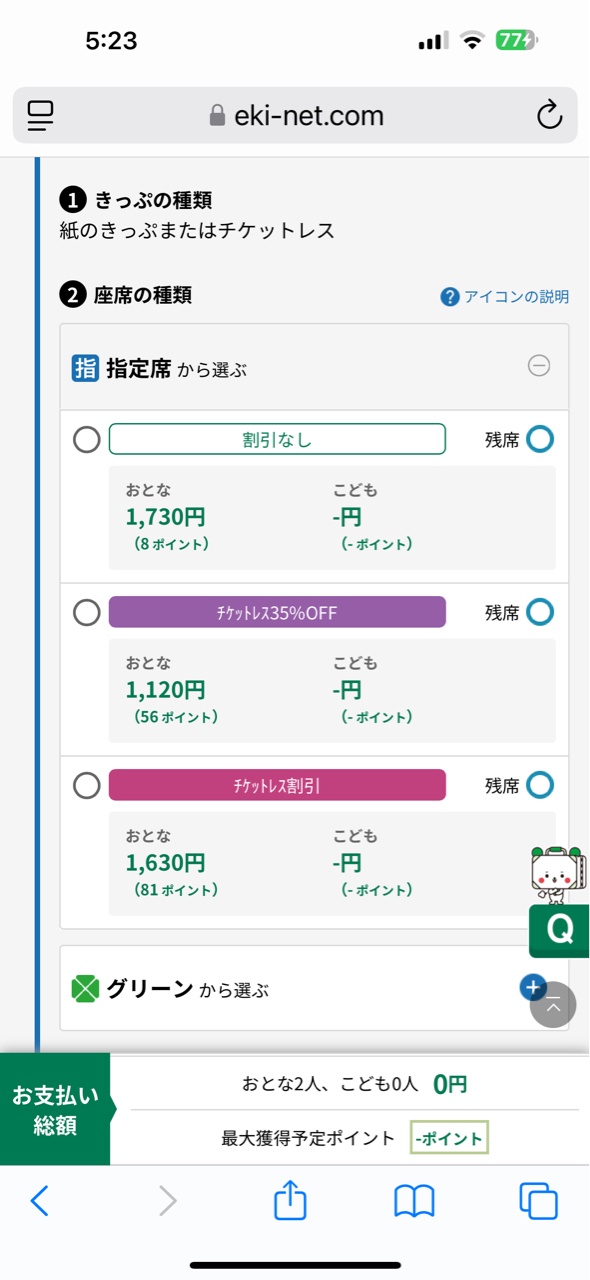
Task: Open Safari bookmarks book icon
Action: coord(414,1201)
